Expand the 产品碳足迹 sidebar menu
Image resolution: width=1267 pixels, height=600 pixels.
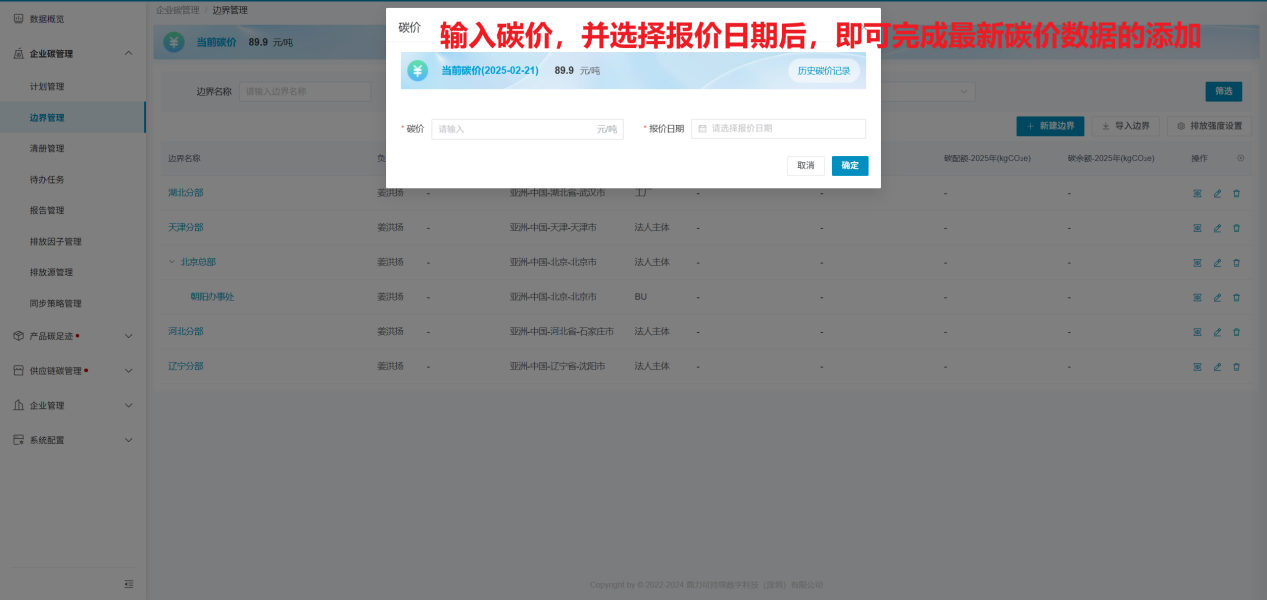click(x=128, y=336)
